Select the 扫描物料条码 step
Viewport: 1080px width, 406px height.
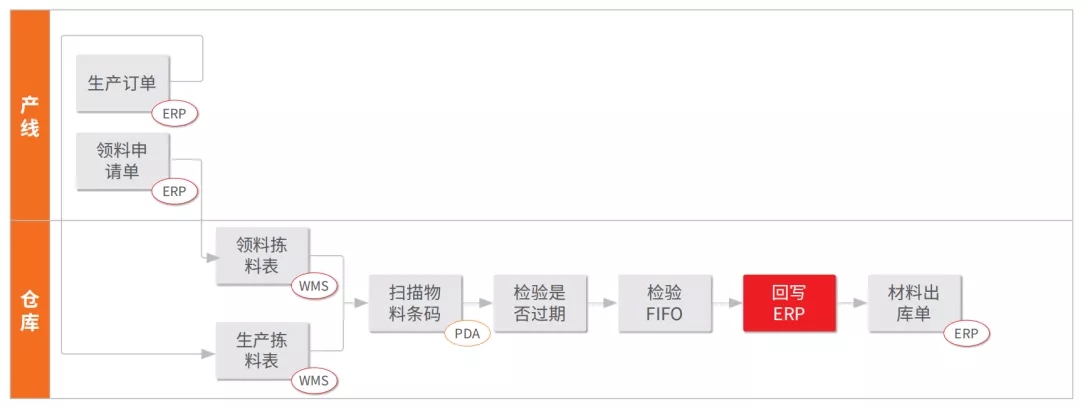[x=414, y=302]
